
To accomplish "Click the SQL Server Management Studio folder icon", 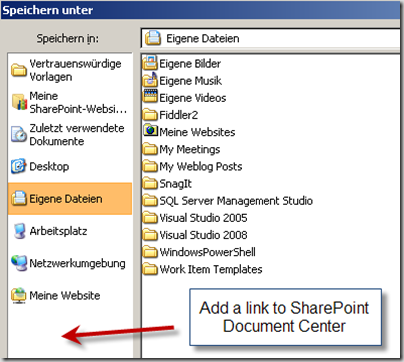I will click(150, 200).
